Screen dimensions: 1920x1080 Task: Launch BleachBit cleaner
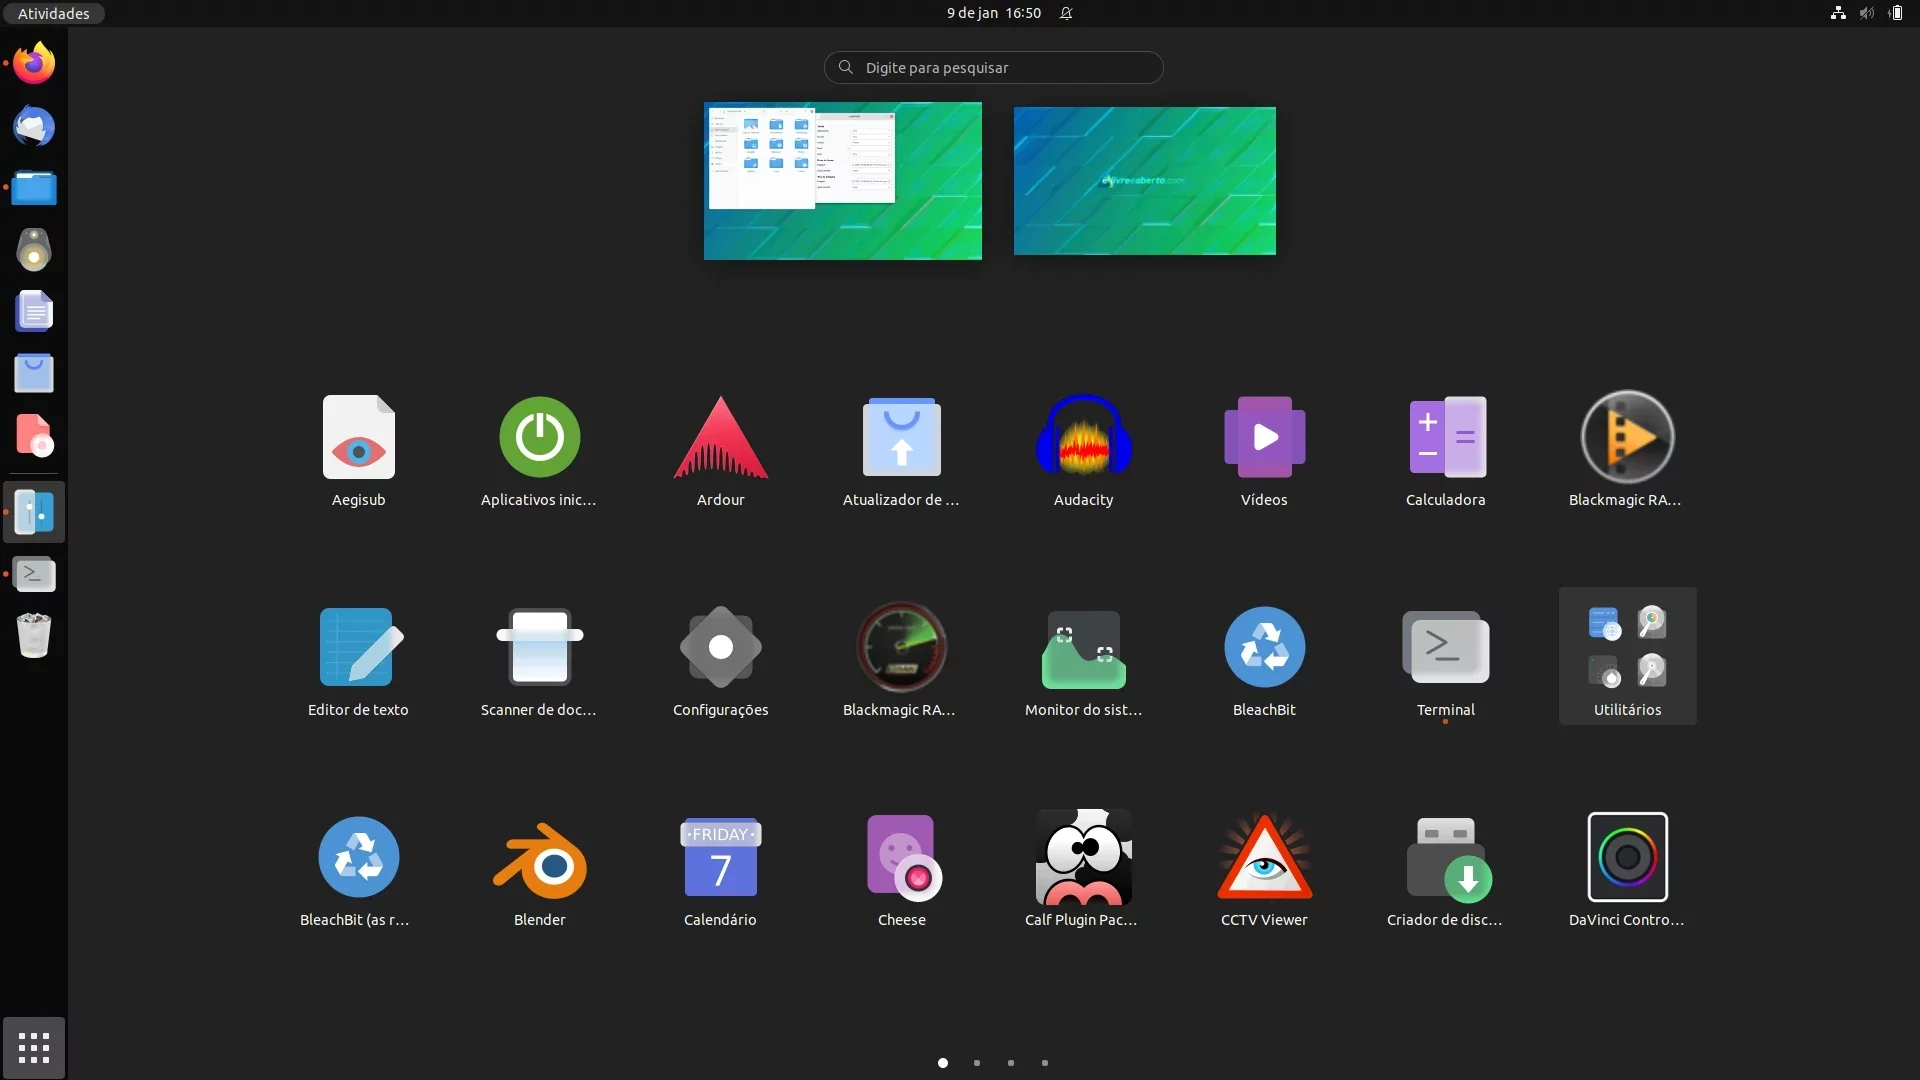coord(1264,661)
